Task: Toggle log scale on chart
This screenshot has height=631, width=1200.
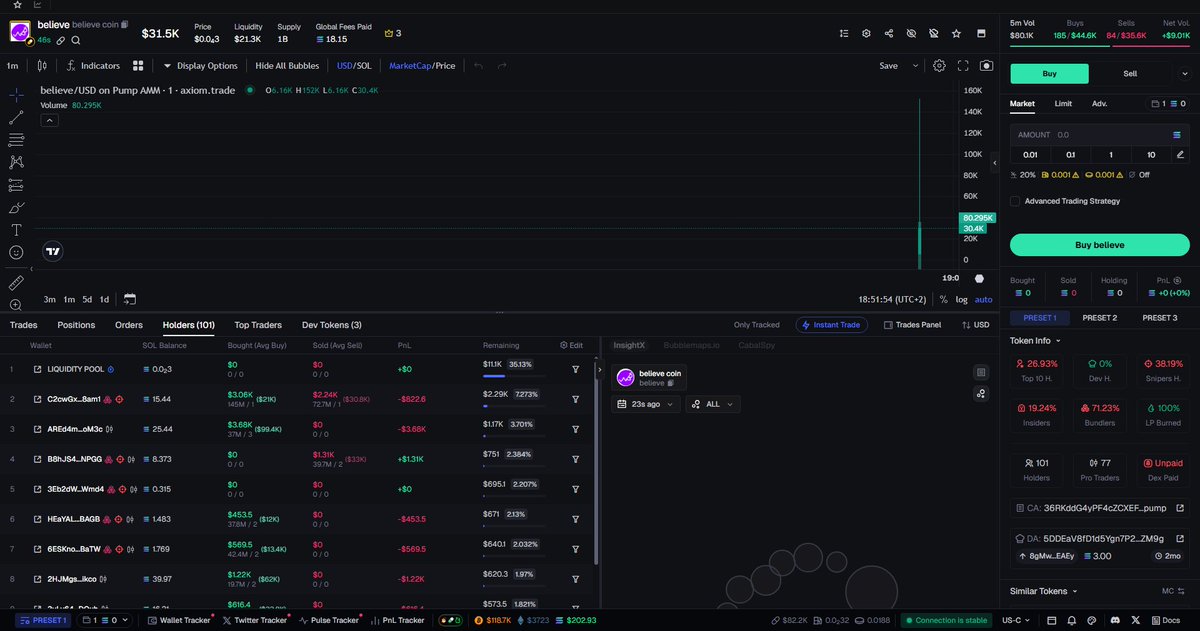Action: point(961,299)
